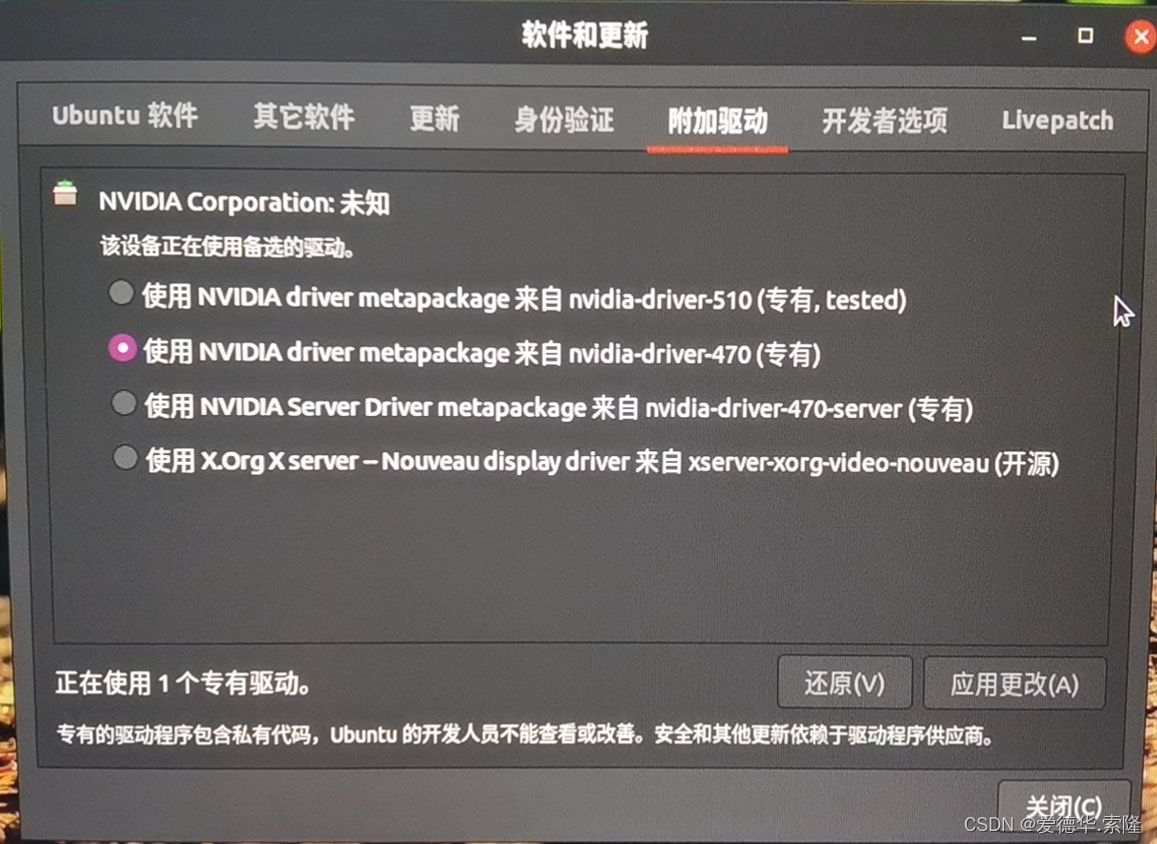Click the NVIDIA hardware device icon

pyautogui.click(x=65, y=193)
